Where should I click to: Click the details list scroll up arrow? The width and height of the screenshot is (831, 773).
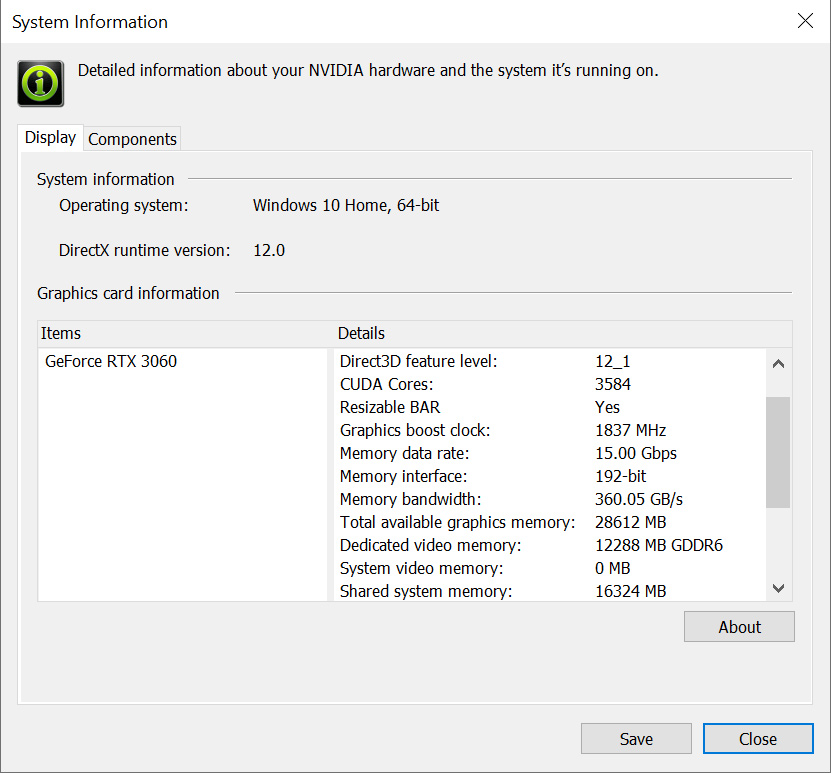779,363
